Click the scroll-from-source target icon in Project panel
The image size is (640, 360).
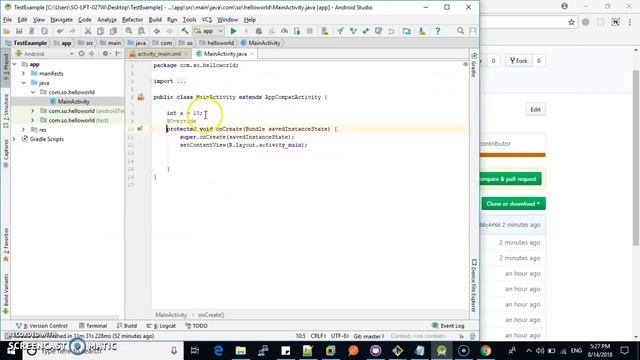82,54
